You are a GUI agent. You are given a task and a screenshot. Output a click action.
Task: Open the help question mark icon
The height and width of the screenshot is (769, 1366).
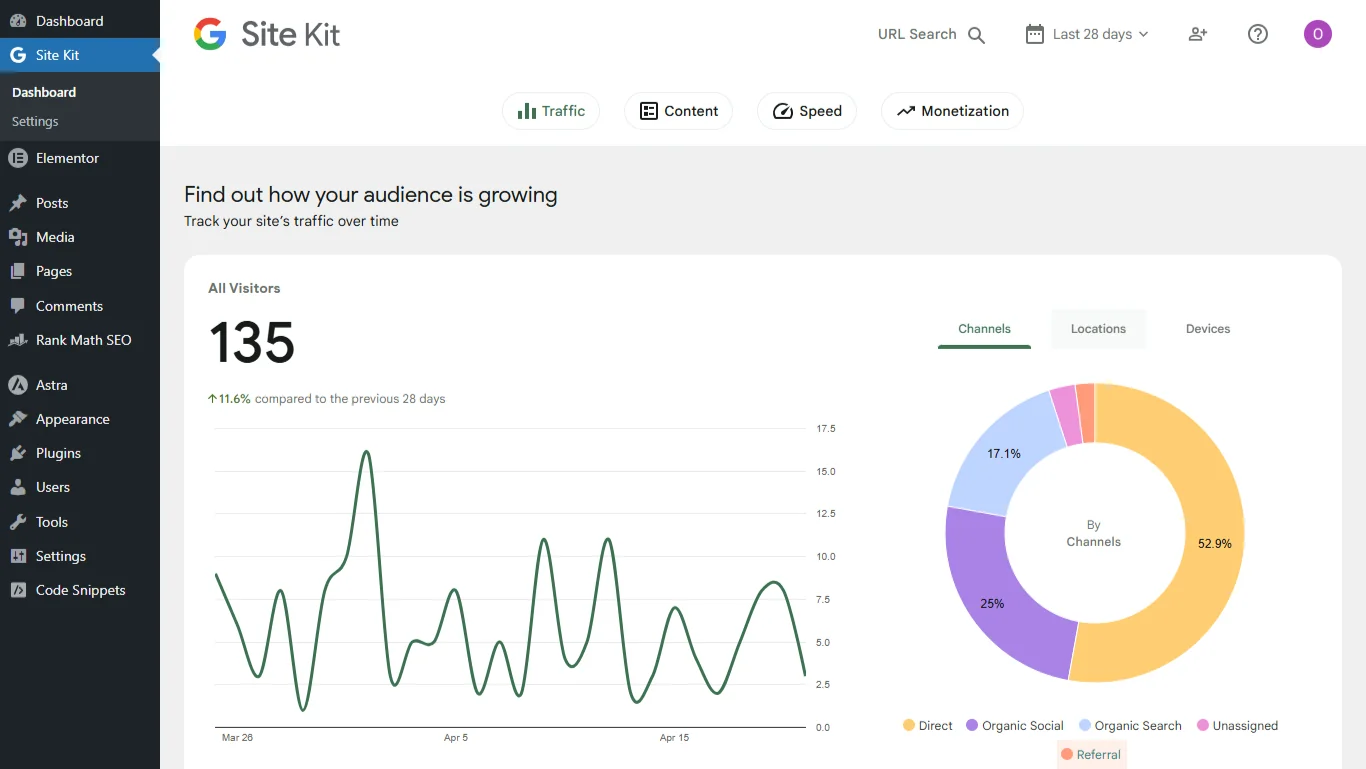(x=1258, y=34)
